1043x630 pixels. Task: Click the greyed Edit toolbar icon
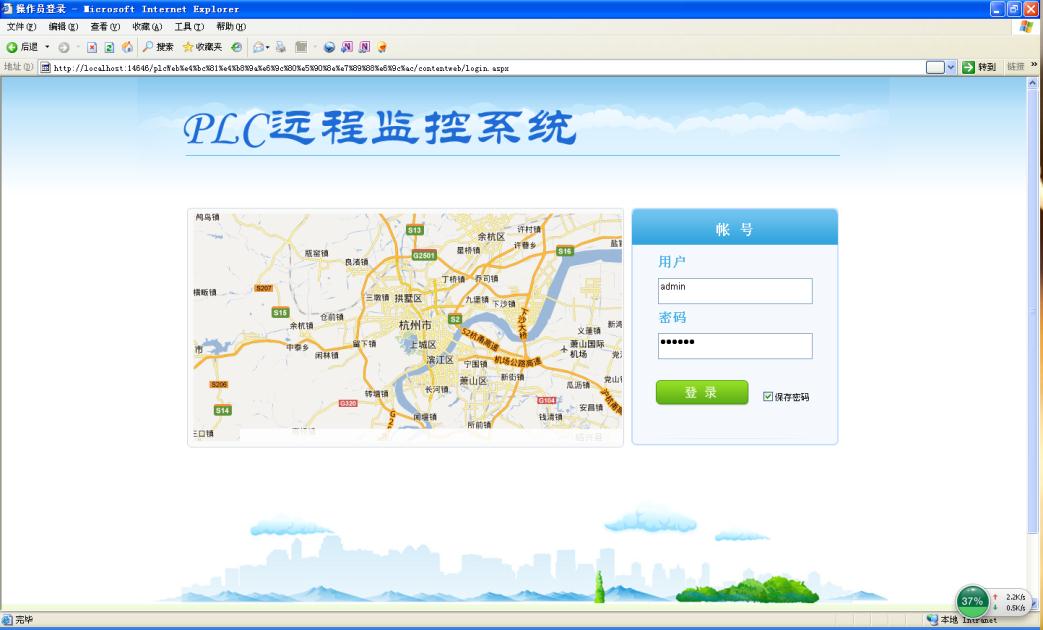click(301, 47)
